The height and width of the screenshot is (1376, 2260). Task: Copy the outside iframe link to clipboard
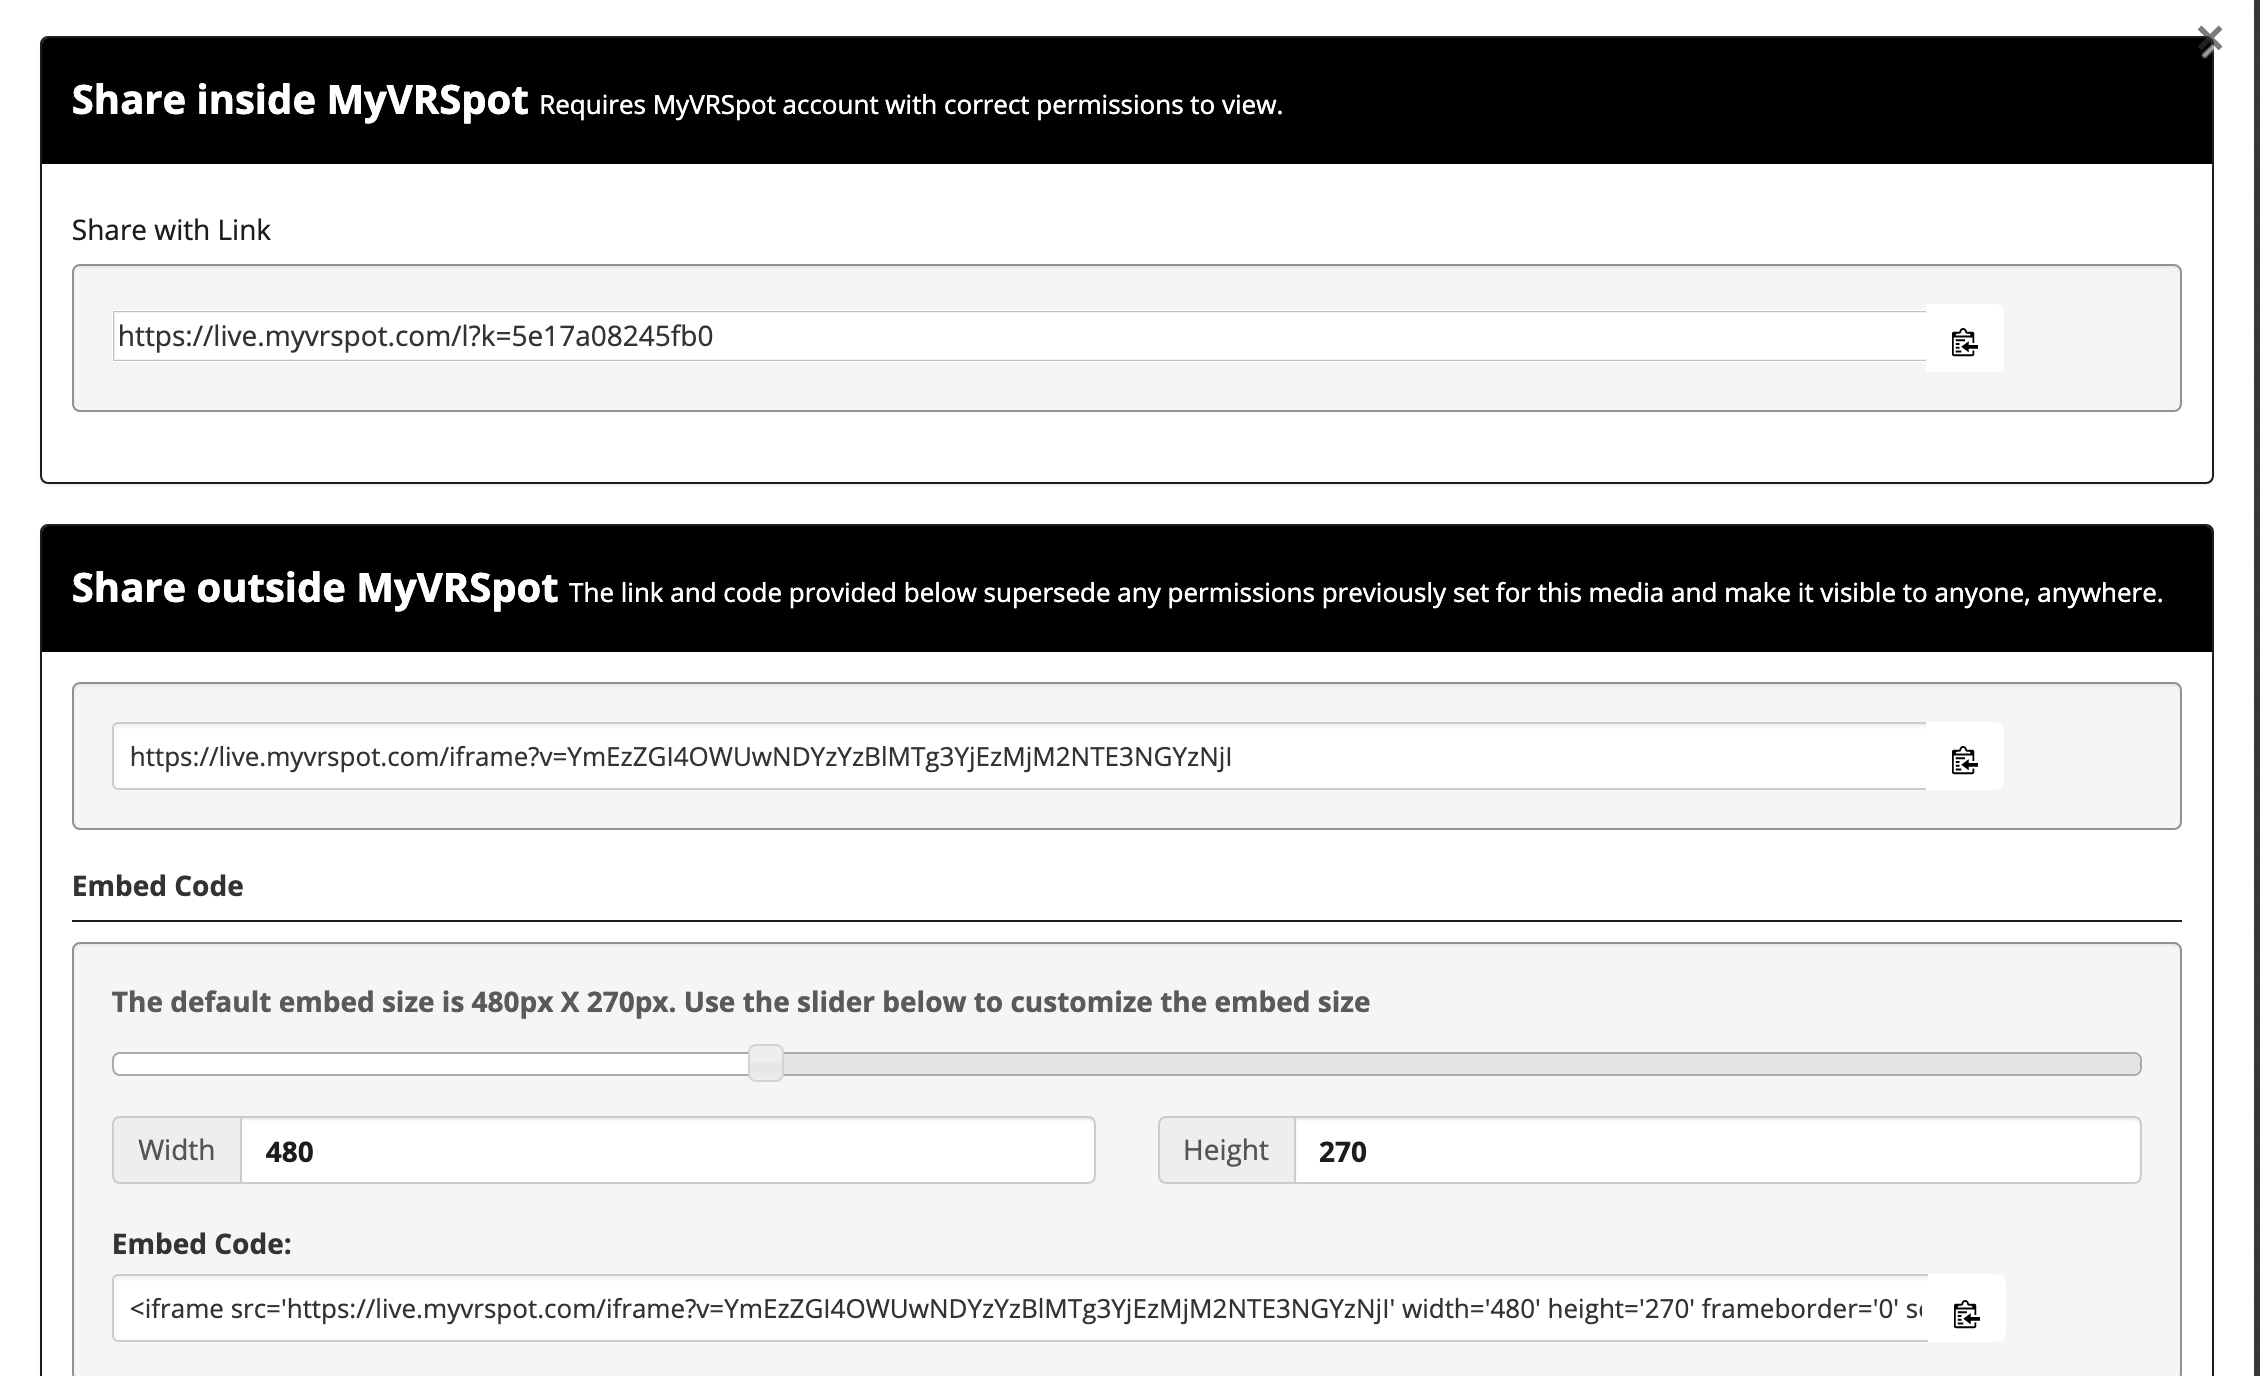tap(1964, 757)
